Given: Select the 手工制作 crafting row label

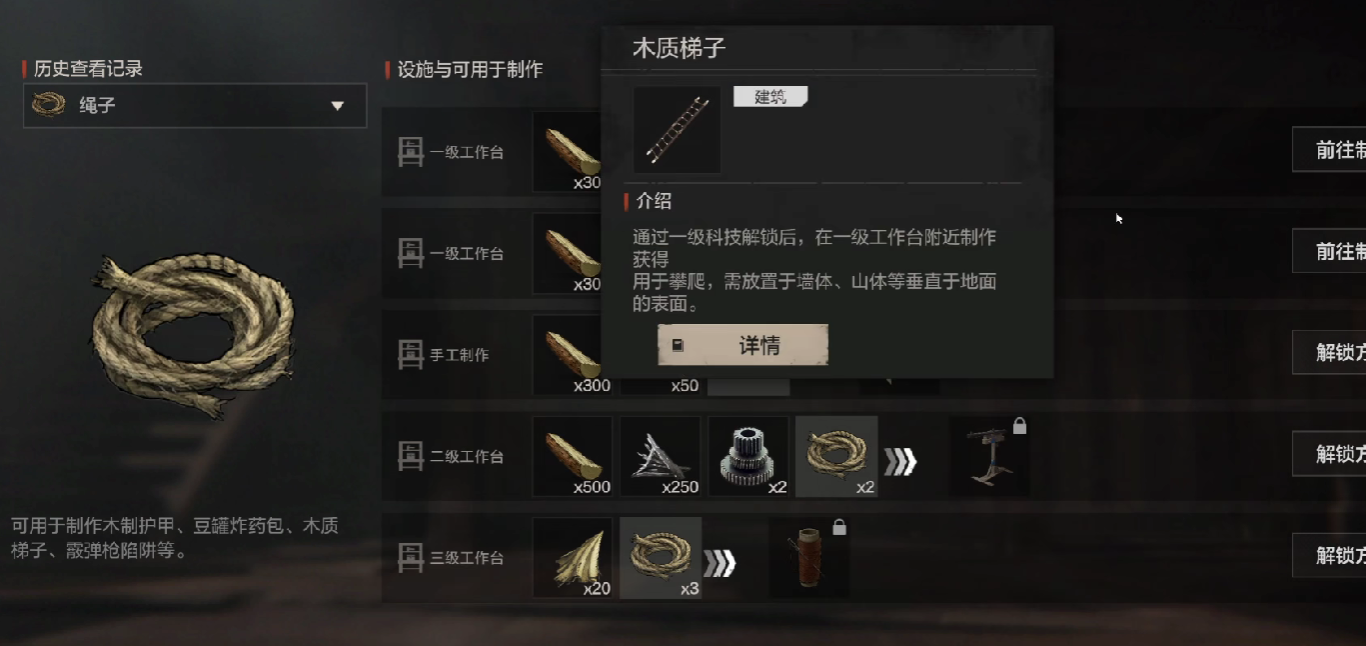Looking at the screenshot, I should pos(460,355).
